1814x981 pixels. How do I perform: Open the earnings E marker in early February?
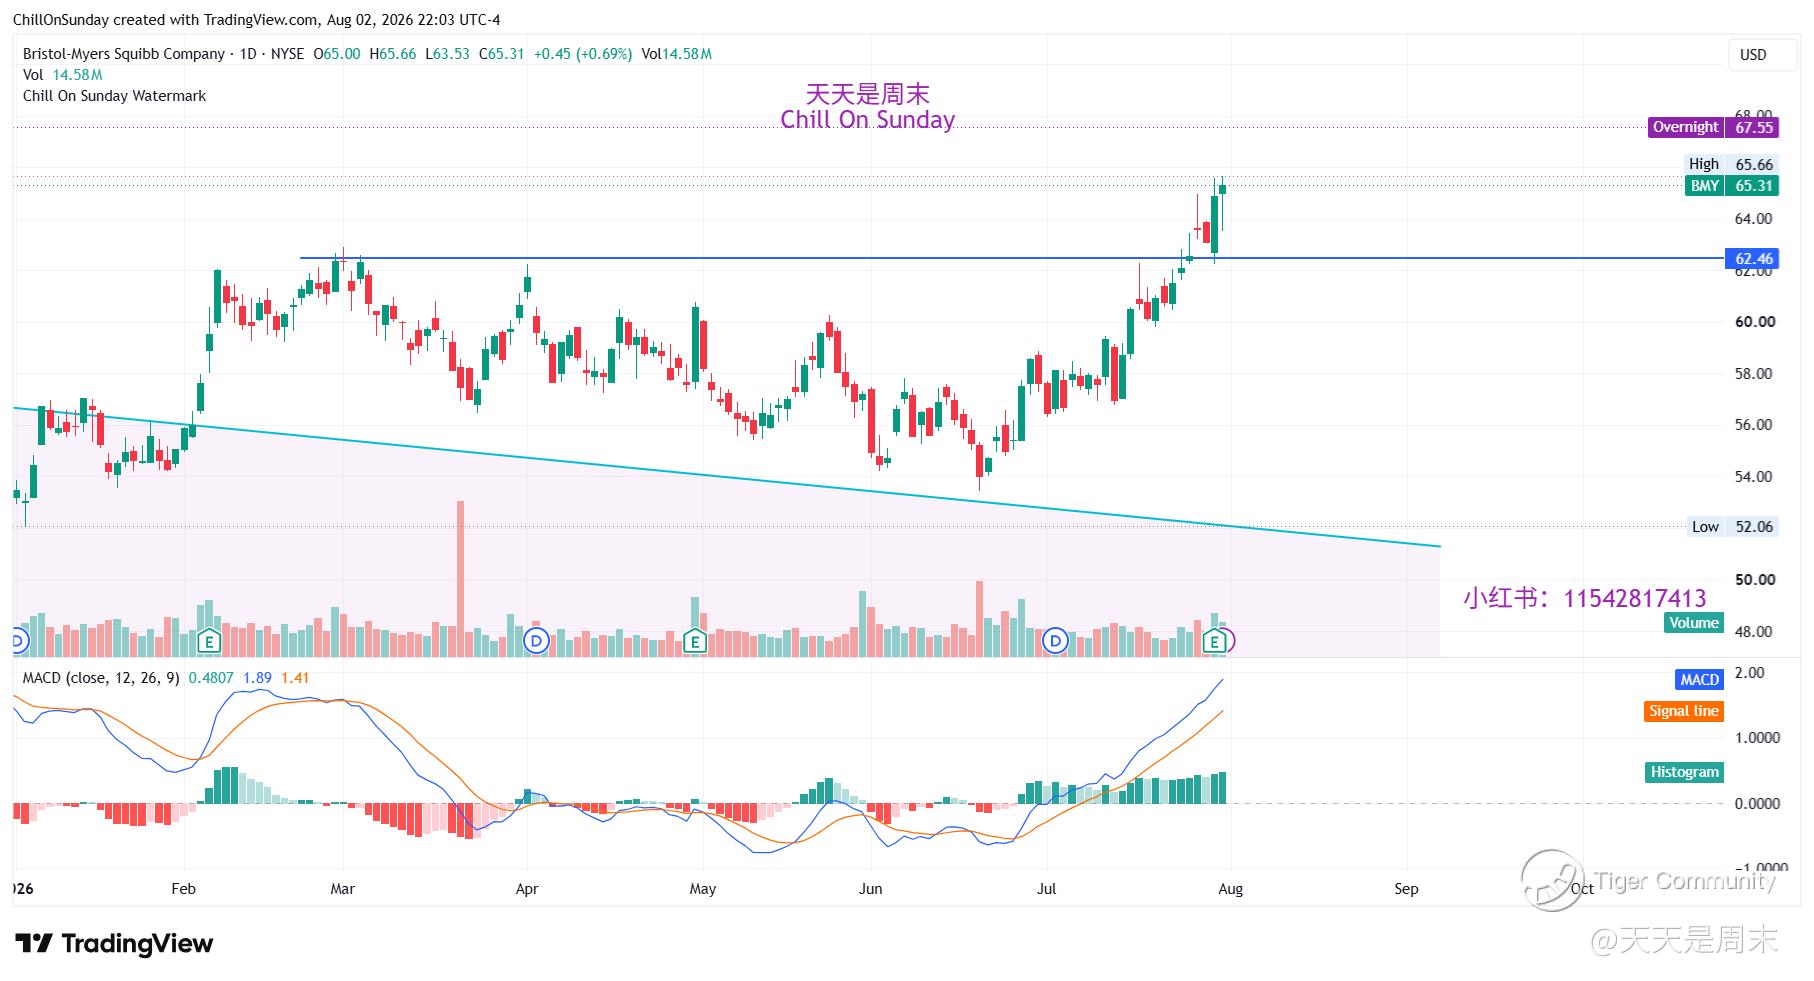click(x=208, y=640)
